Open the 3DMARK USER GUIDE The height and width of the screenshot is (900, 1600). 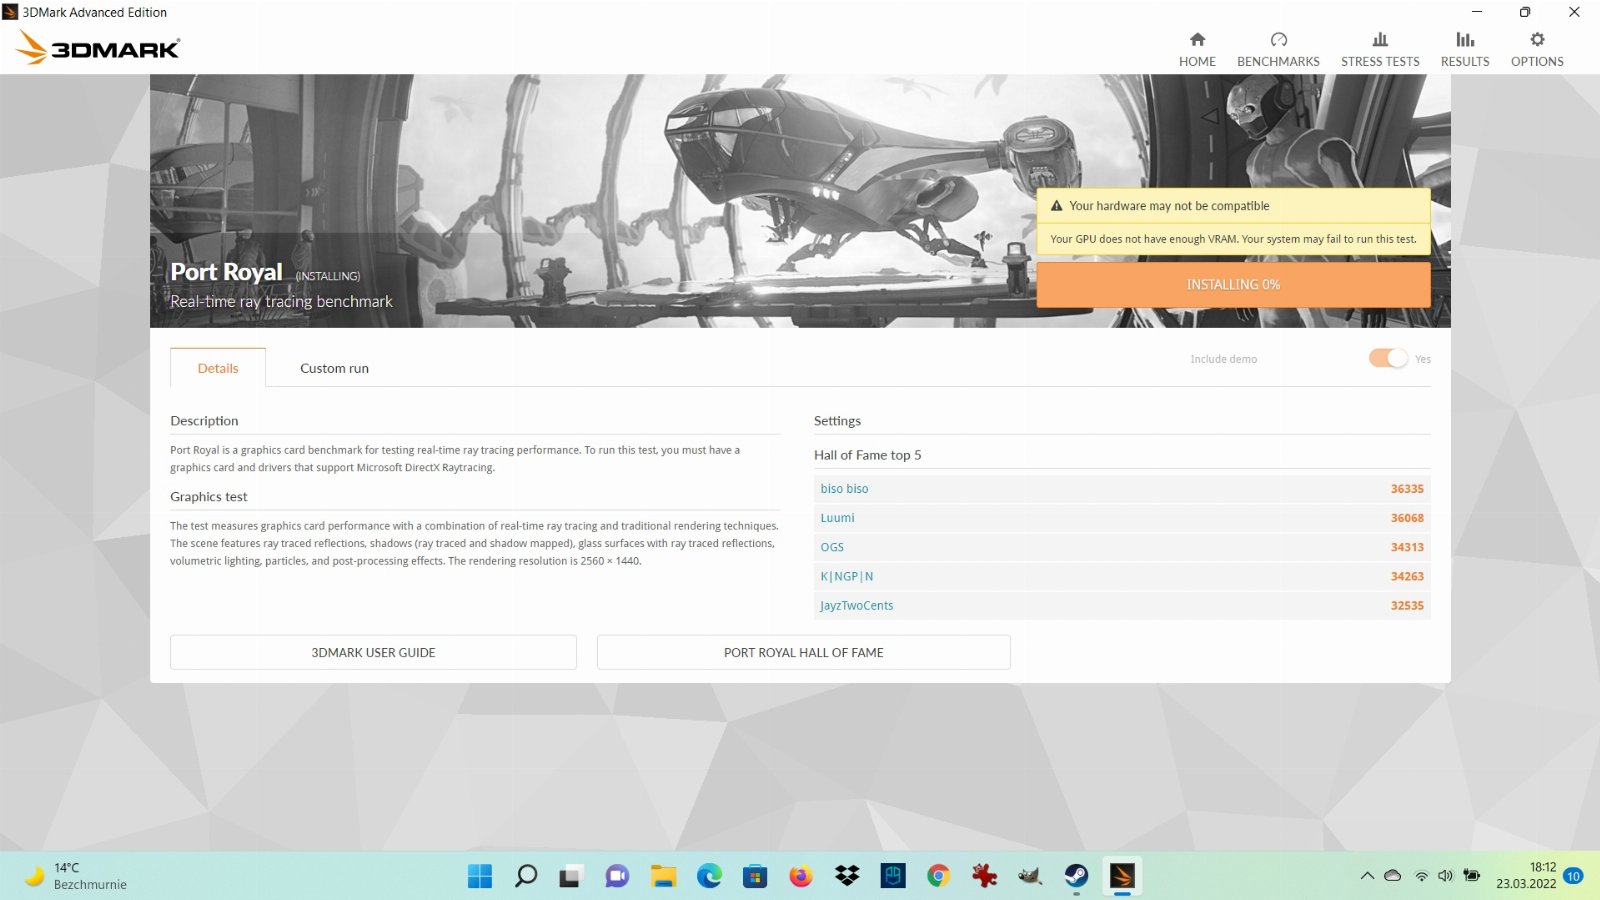click(373, 652)
